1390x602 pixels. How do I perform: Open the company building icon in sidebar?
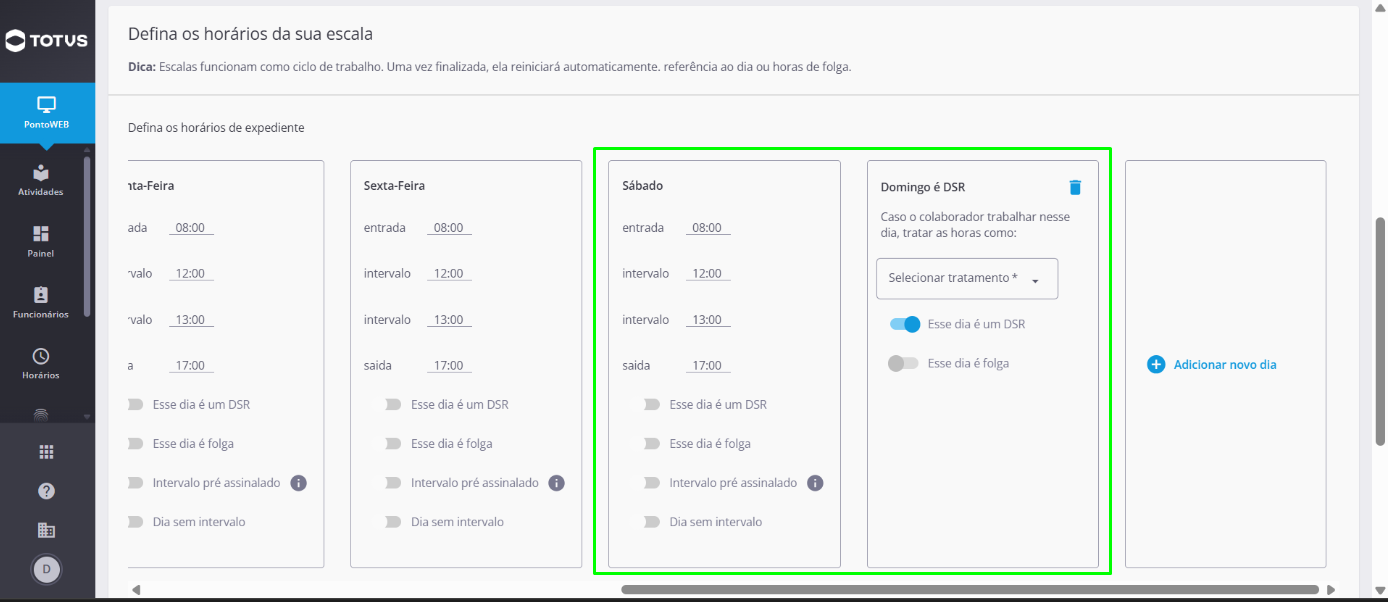point(46,530)
